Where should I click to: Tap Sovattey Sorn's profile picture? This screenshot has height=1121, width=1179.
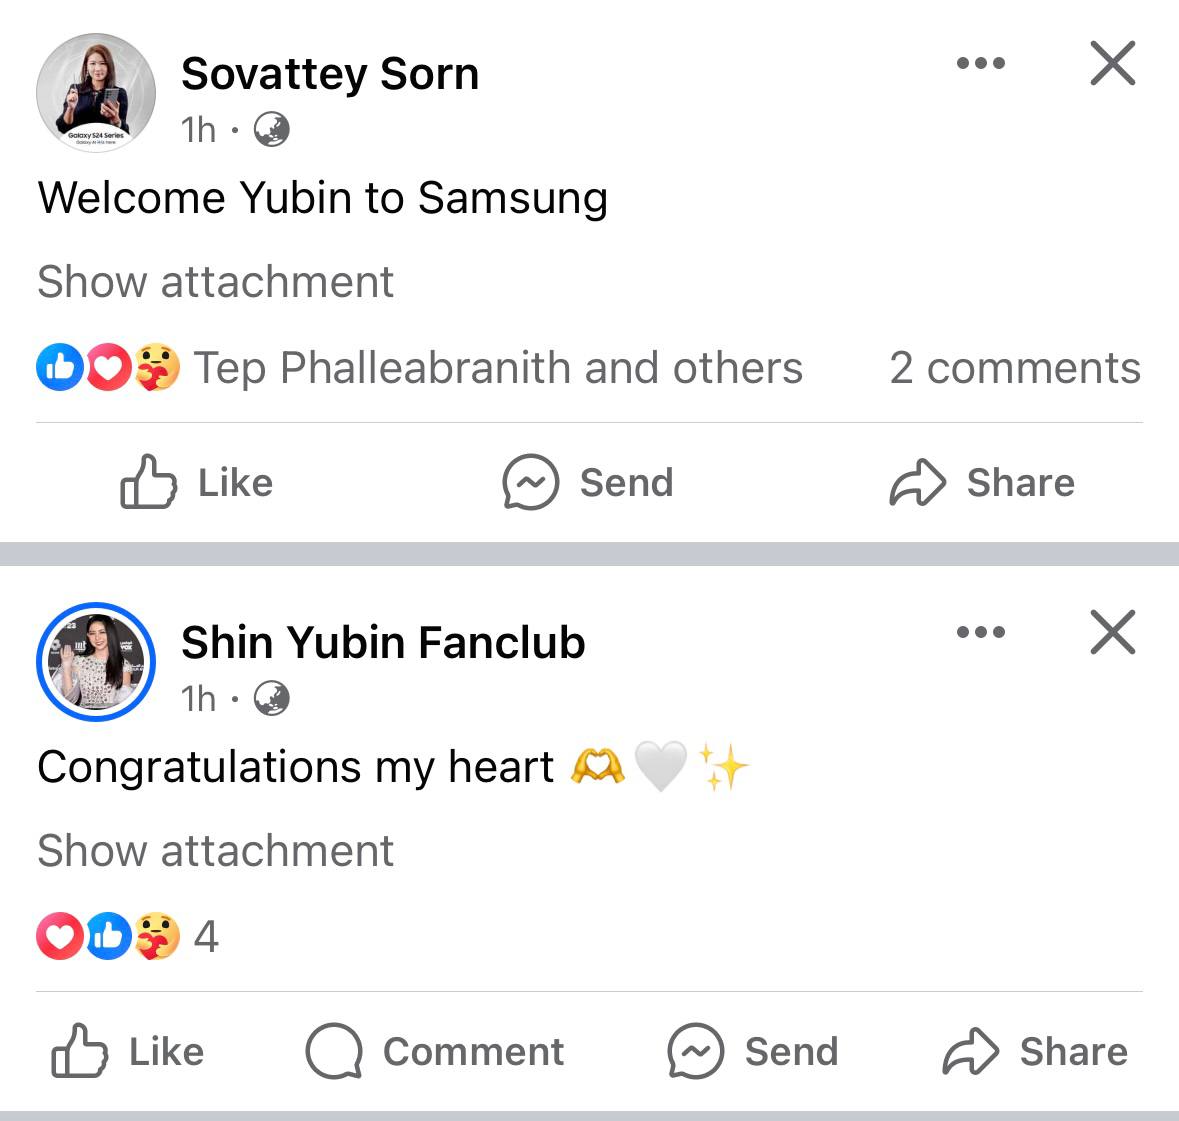[96, 93]
